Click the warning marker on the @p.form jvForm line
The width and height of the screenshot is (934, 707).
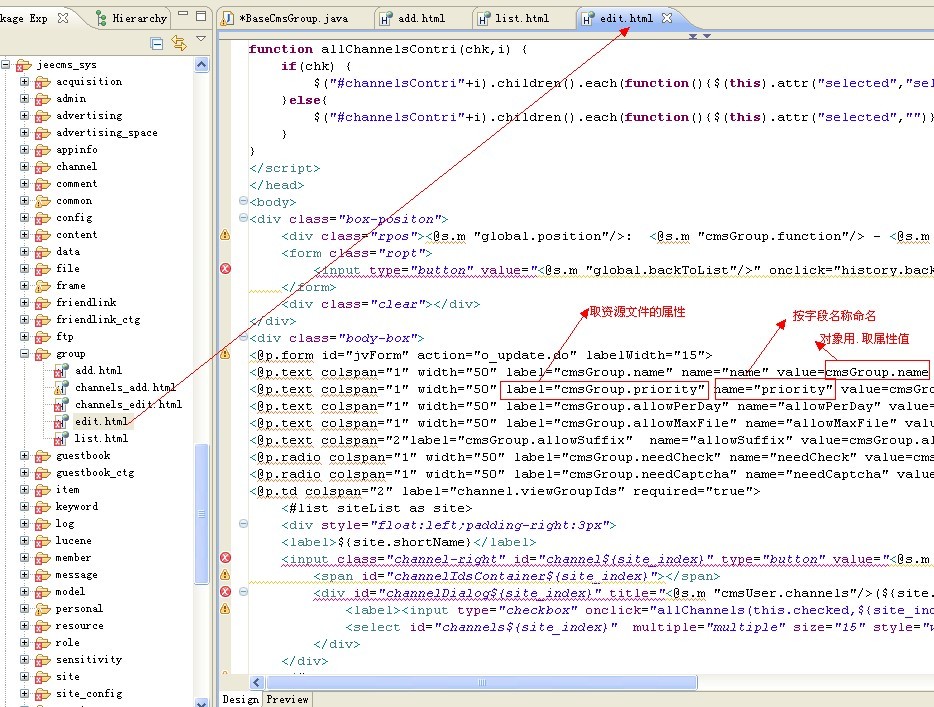coord(225,354)
